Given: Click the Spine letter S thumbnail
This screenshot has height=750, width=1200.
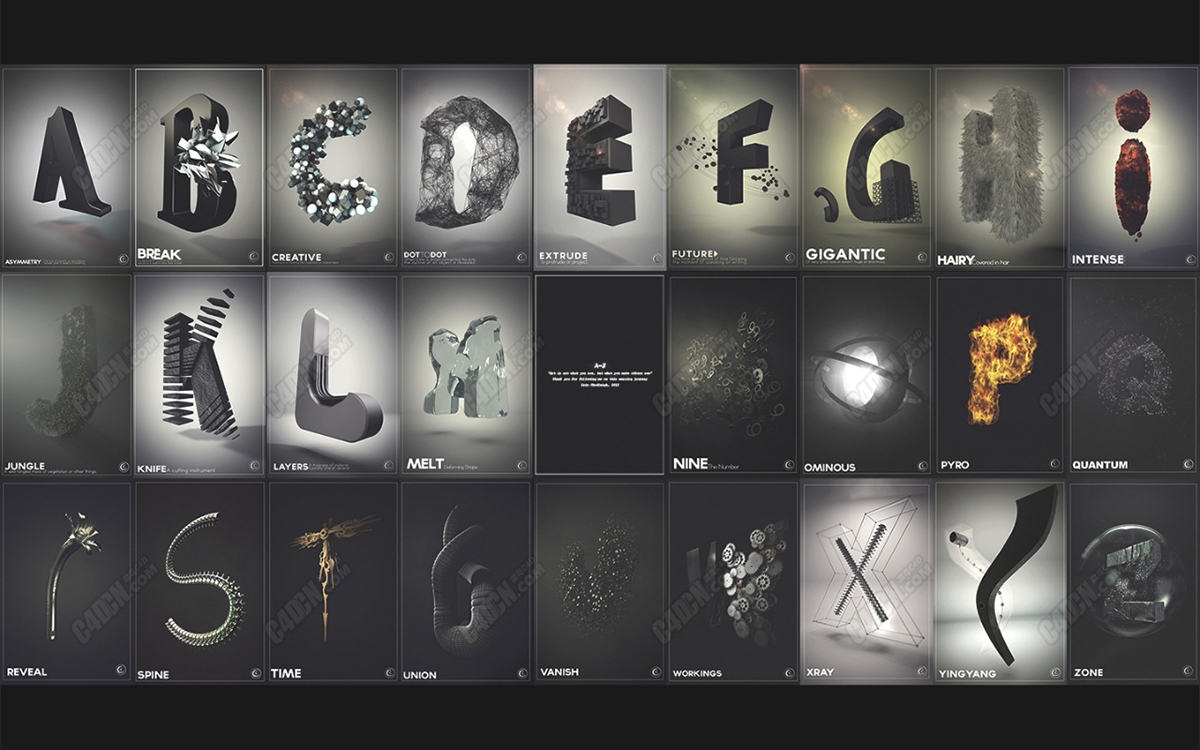Looking at the screenshot, I should point(199,582).
